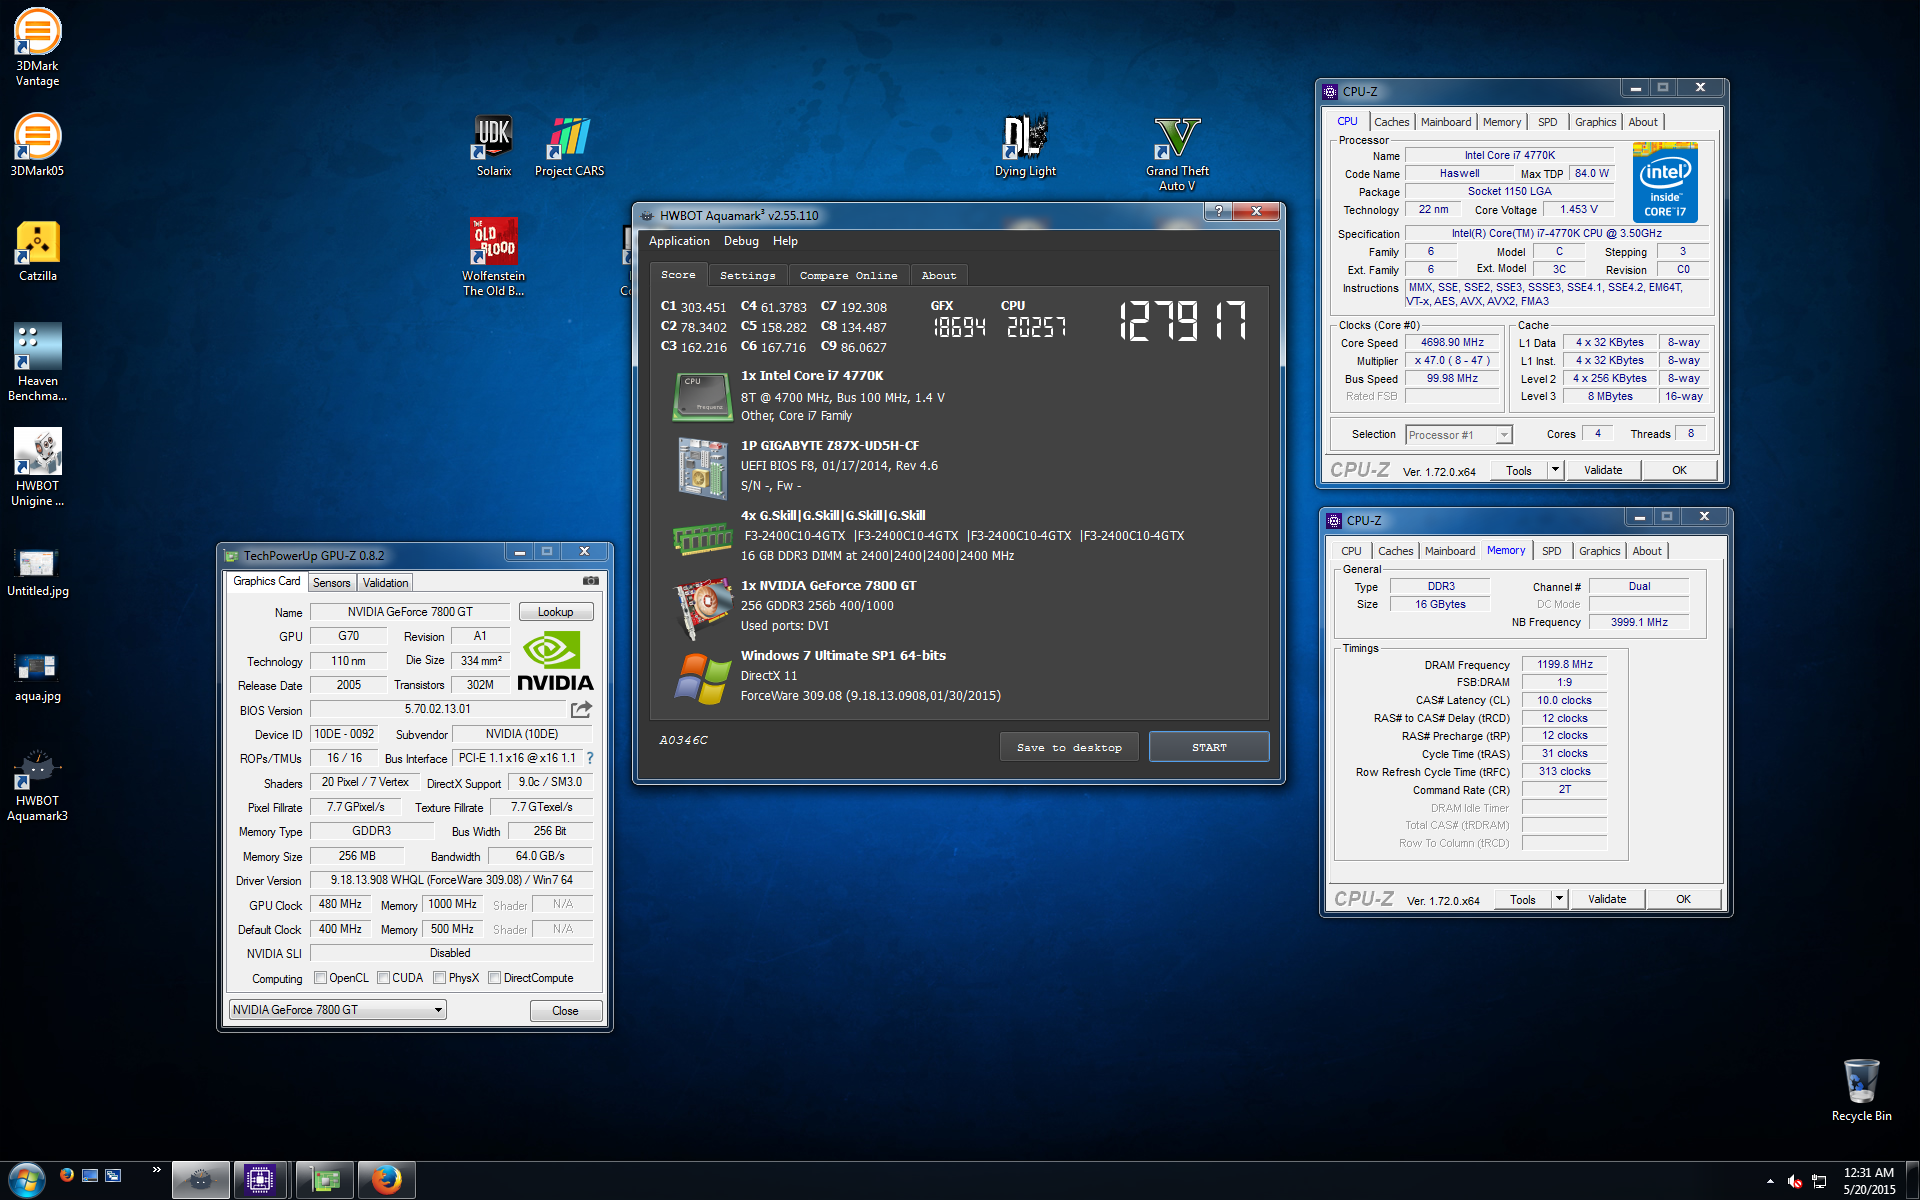The height and width of the screenshot is (1200, 1920).
Task: Open the 3DMark05 desktop shortcut
Action: pyautogui.click(x=37, y=145)
